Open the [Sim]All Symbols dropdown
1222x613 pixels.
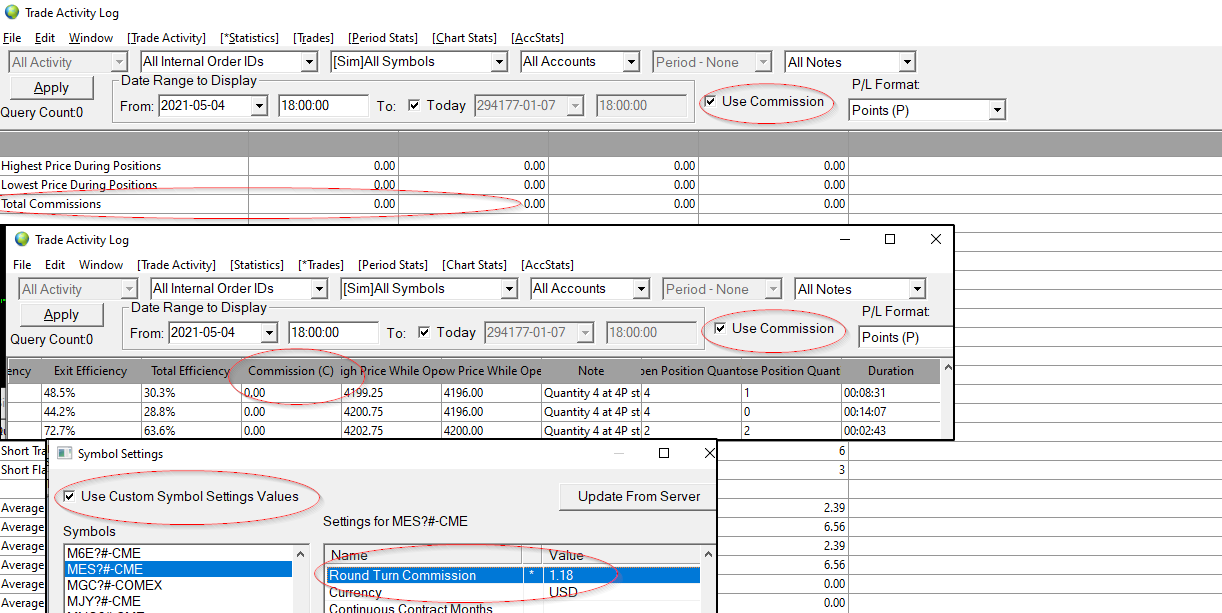pos(499,62)
